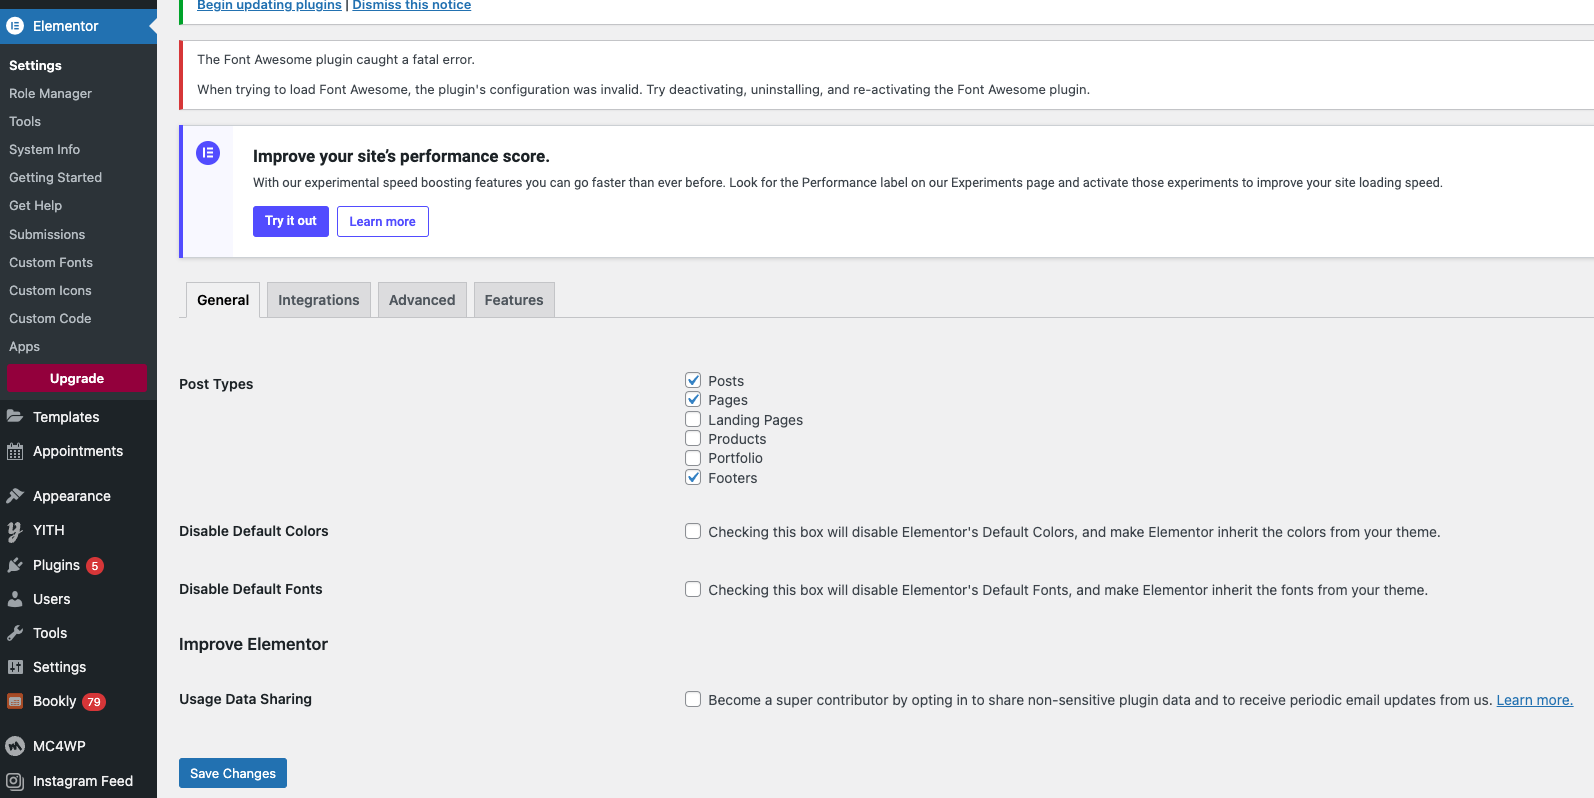
Task: Open the Features tab
Action: pyautogui.click(x=514, y=300)
